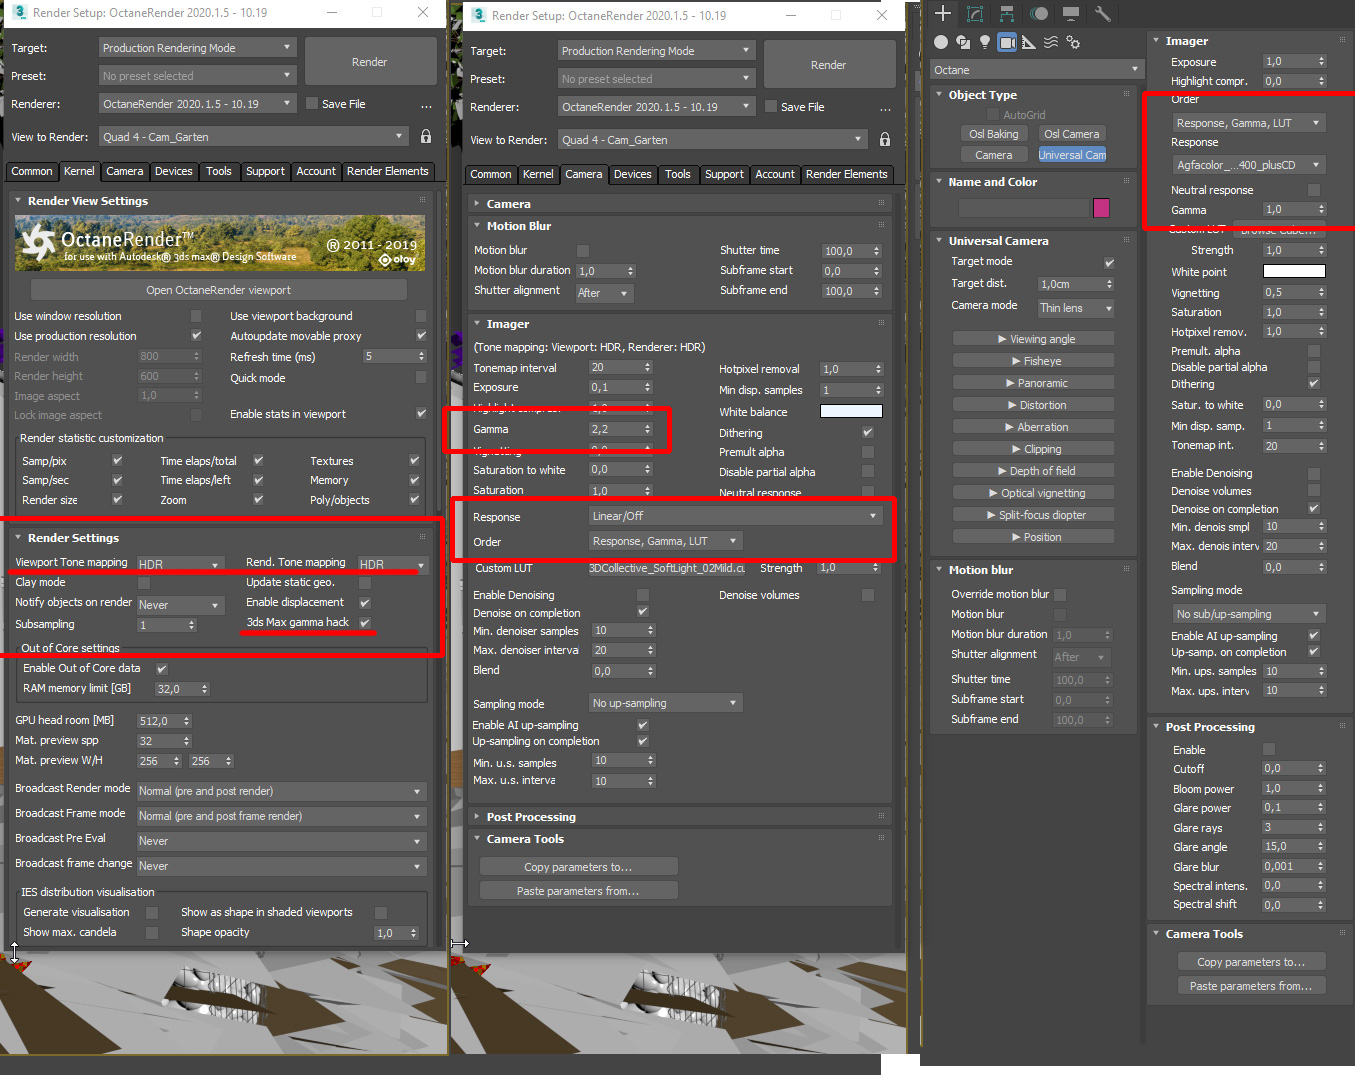This screenshot has width=1355, height=1075.
Task: Click the ellipsis button in Camera-tab Render Setup
Action: coord(886,108)
